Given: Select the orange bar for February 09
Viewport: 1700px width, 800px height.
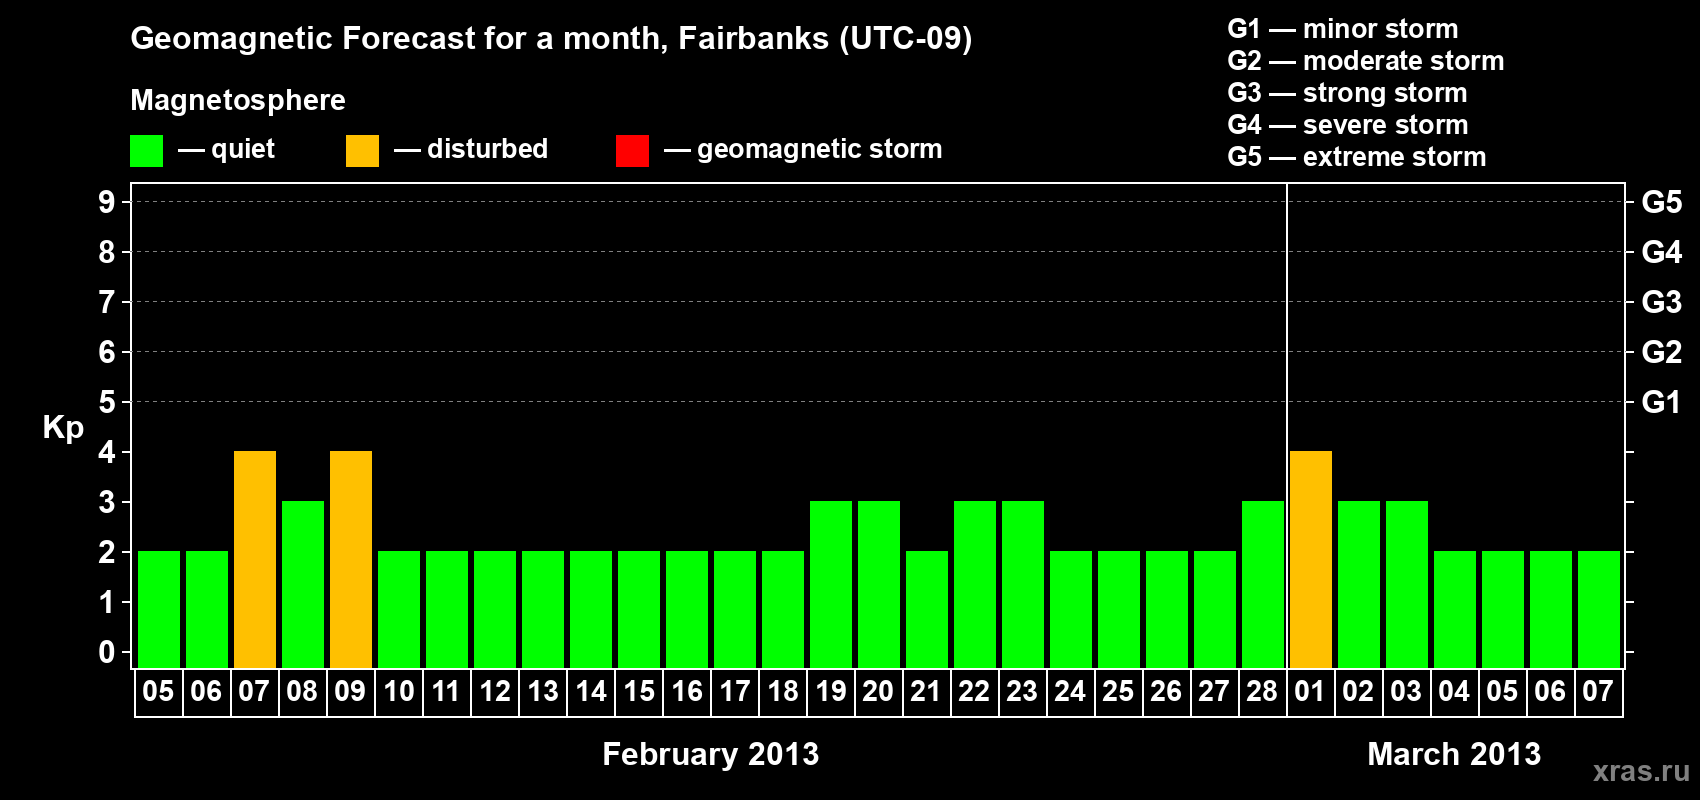Looking at the screenshot, I should point(351,560).
